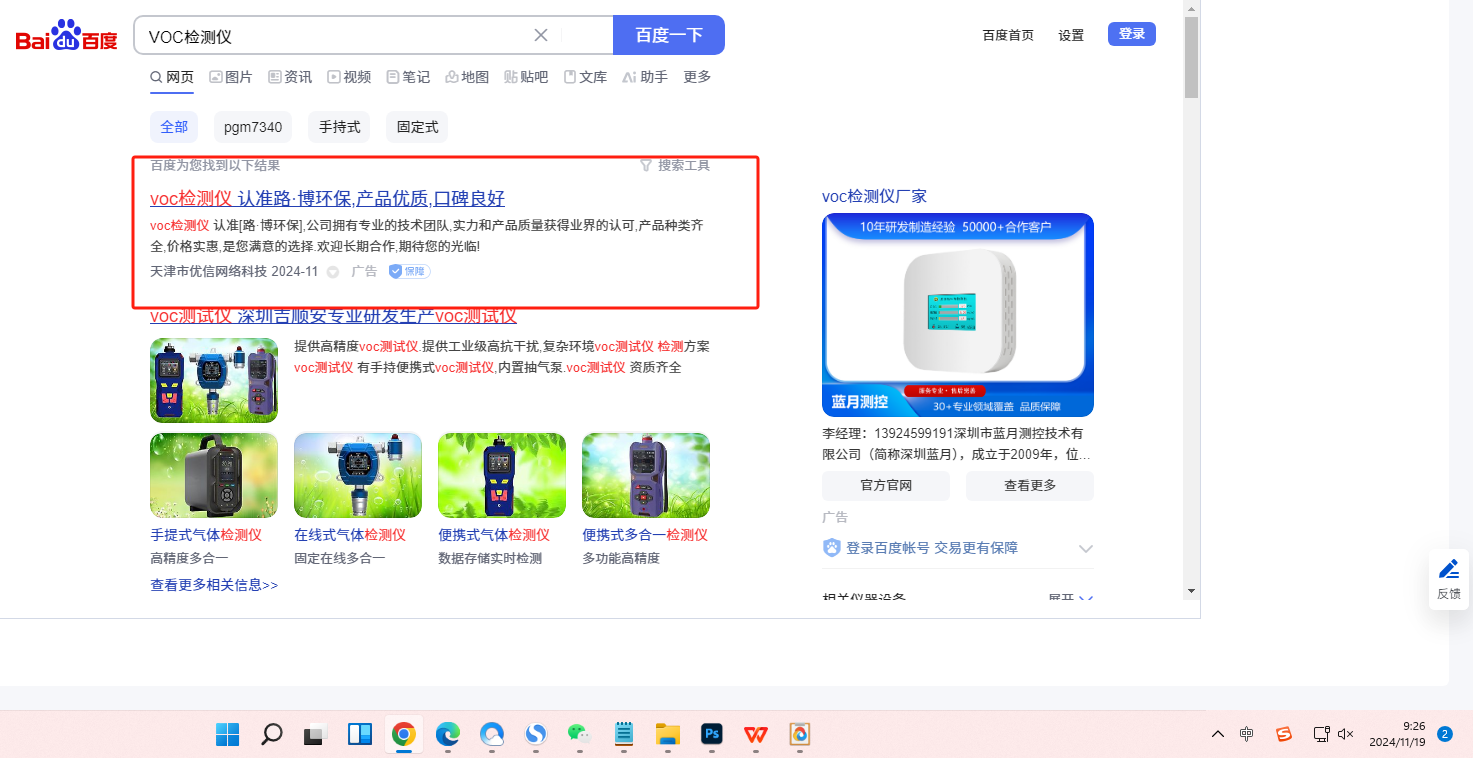The height and width of the screenshot is (758, 1473).
Task: Select the 全部 filter chip
Action: coord(174,127)
